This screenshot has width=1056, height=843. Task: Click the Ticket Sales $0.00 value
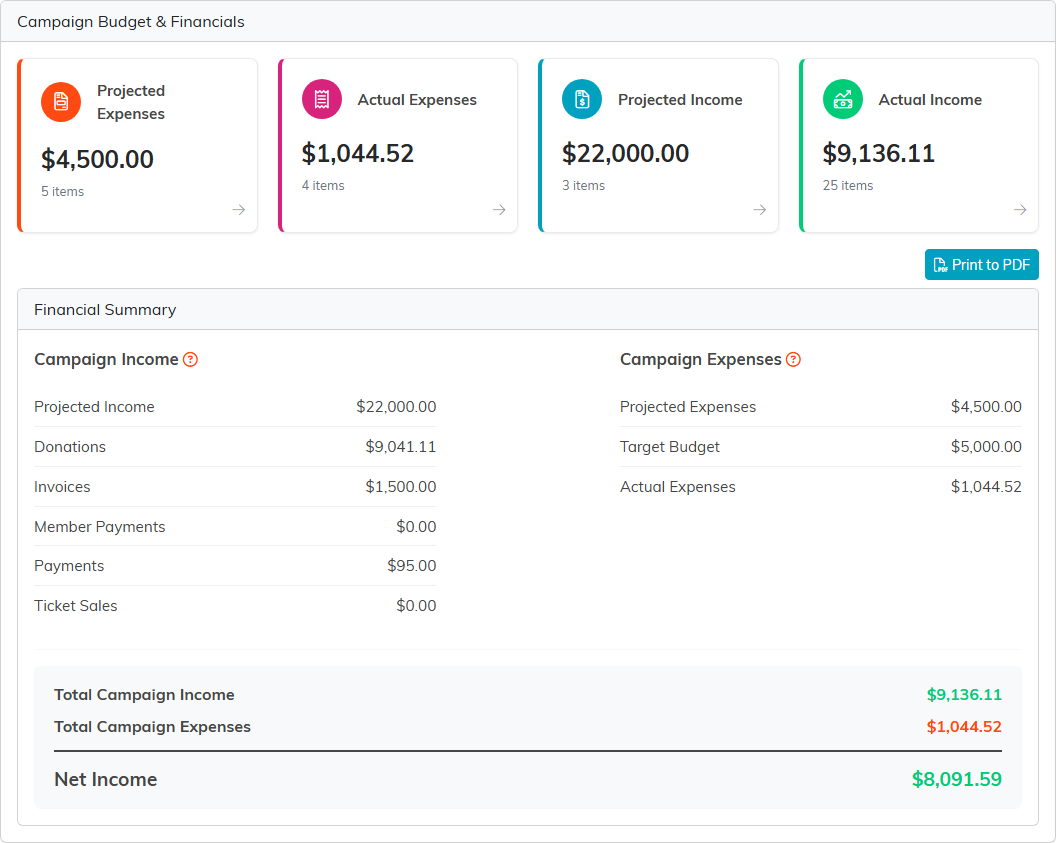click(416, 606)
